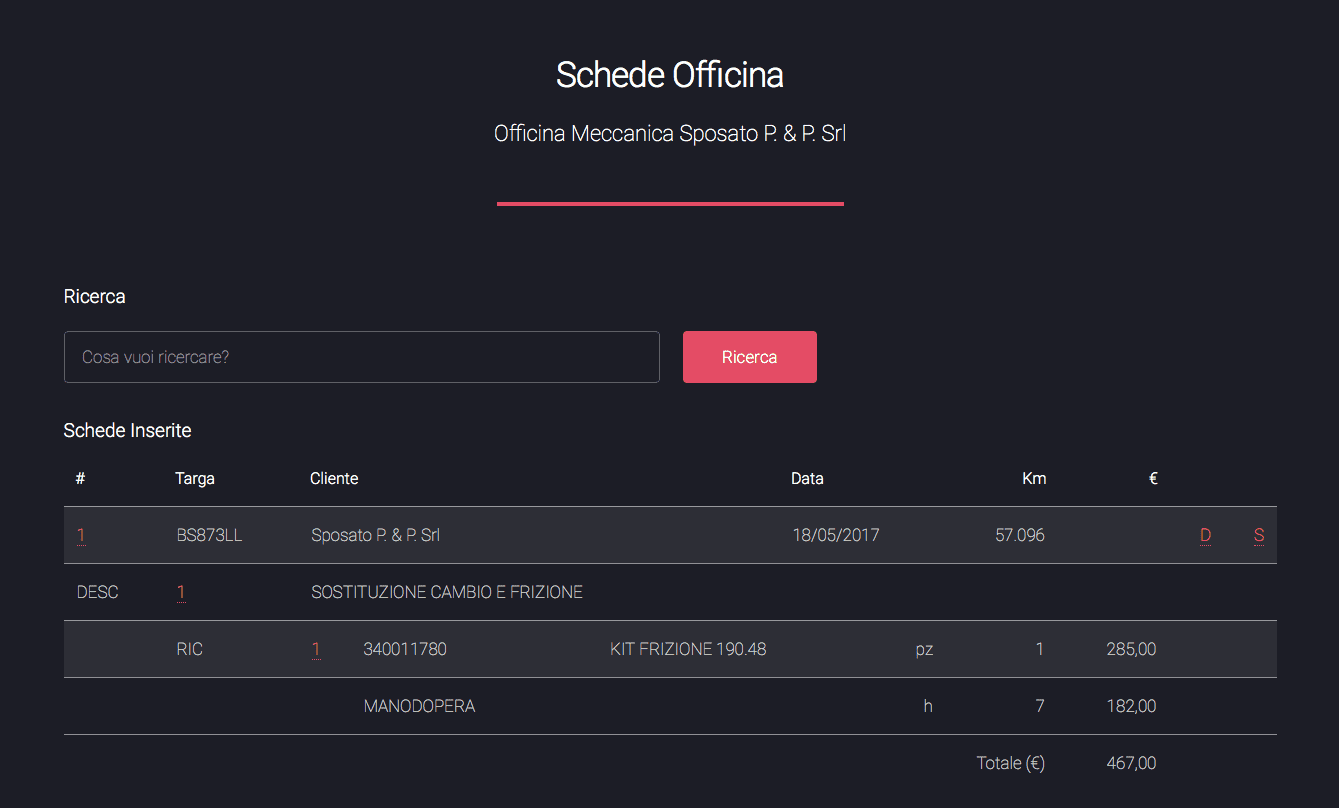Select part code 340011780
Screen dimensions: 1339x808
click(x=405, y=649)
